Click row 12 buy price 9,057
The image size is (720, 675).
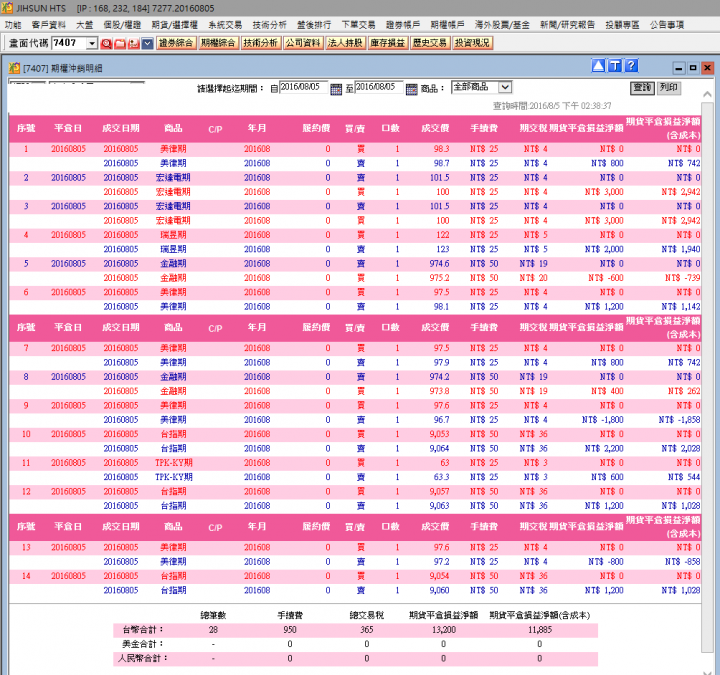pos(439,492)
